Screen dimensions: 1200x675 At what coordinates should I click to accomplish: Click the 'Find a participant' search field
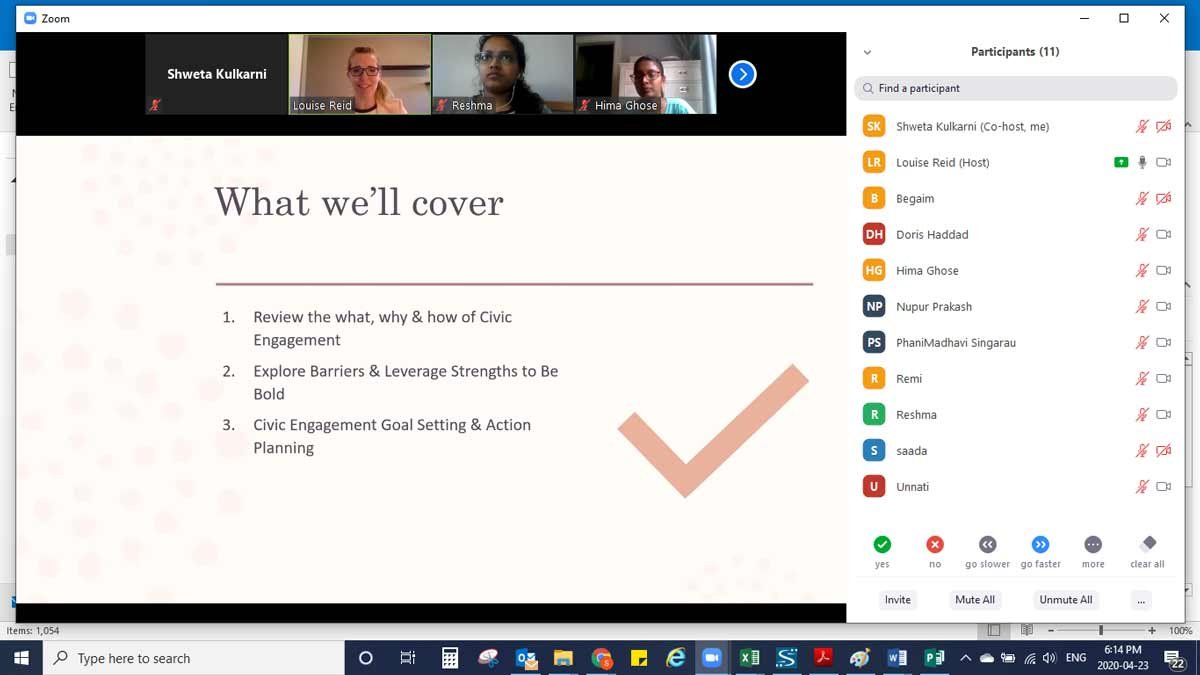coord(1015,88)
